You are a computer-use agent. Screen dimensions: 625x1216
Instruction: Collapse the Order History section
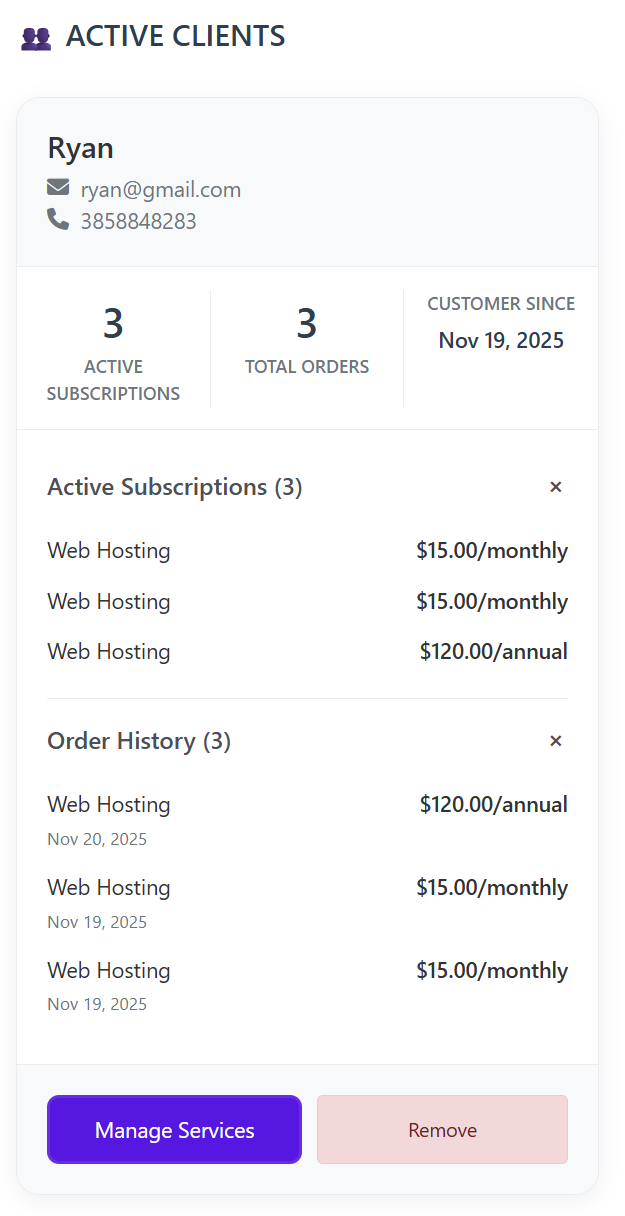[x=555, y=741]
